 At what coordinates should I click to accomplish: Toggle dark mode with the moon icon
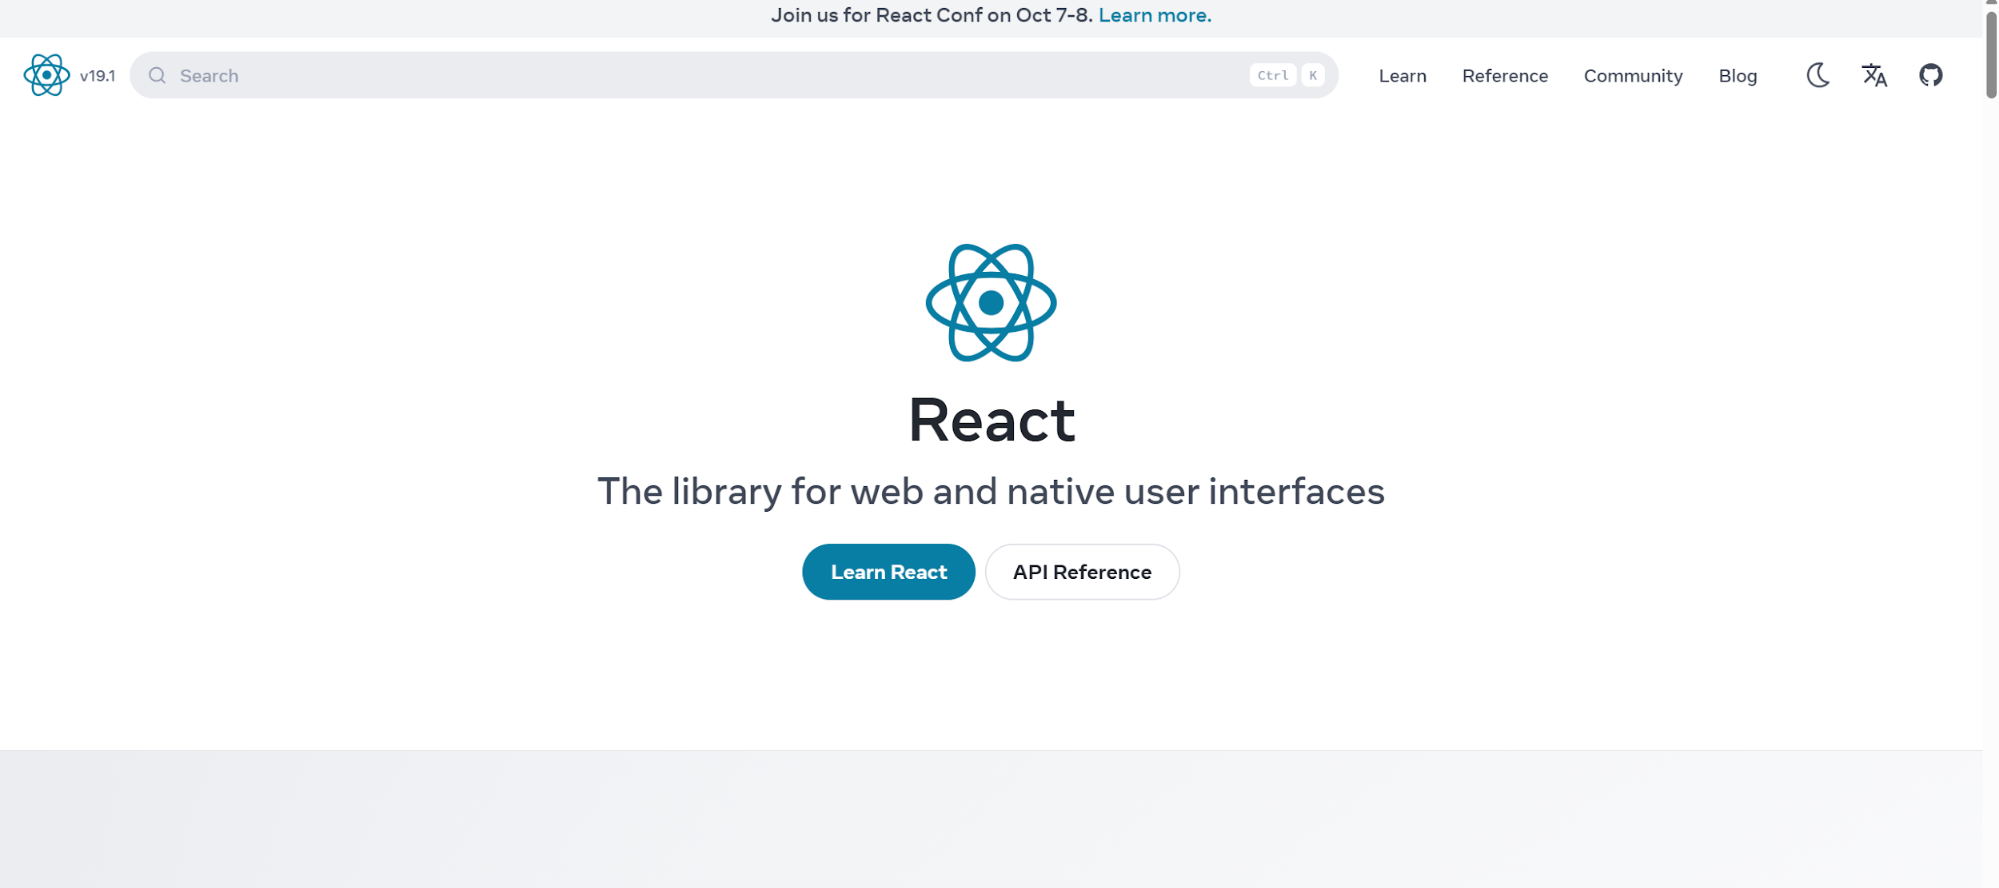[x=1818, y=75]
